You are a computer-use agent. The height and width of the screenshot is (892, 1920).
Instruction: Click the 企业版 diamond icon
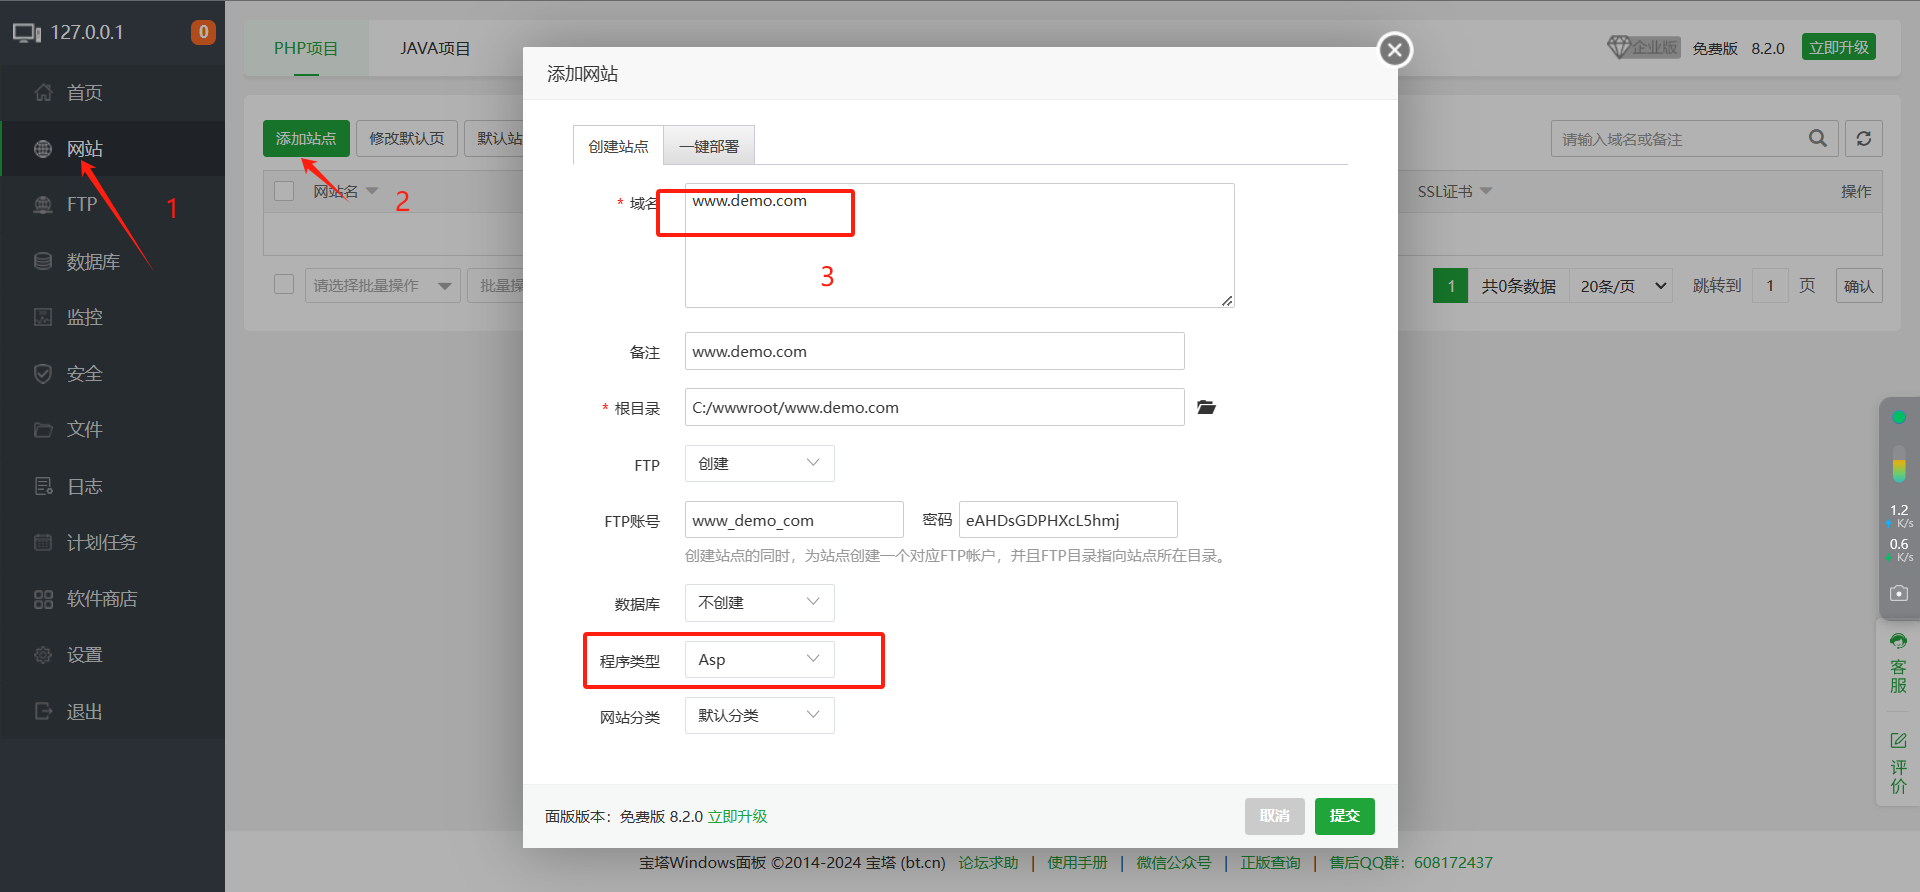1619,47
